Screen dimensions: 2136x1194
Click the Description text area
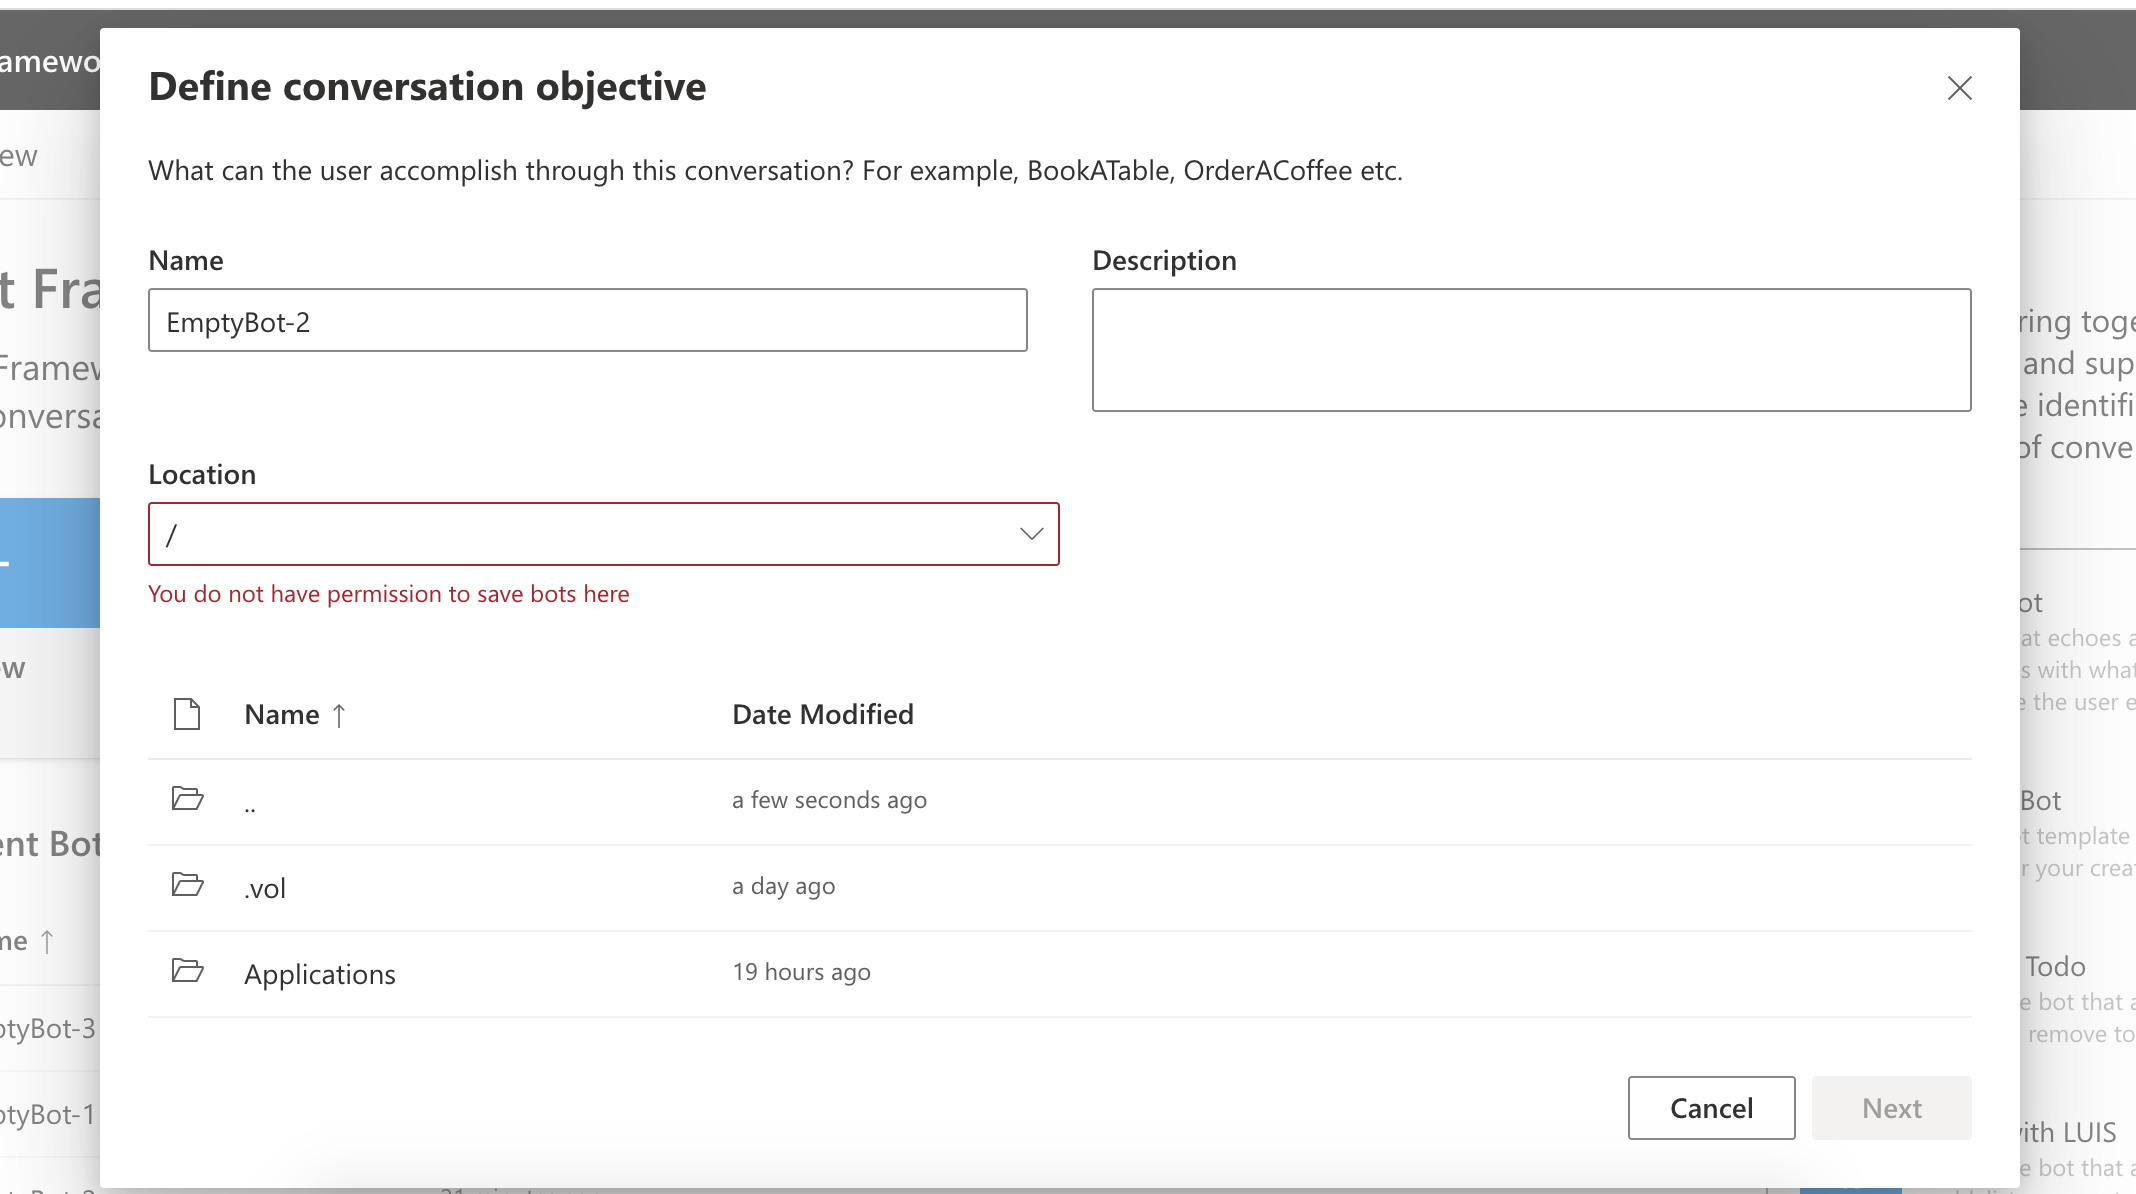[x=1530, y=350]
